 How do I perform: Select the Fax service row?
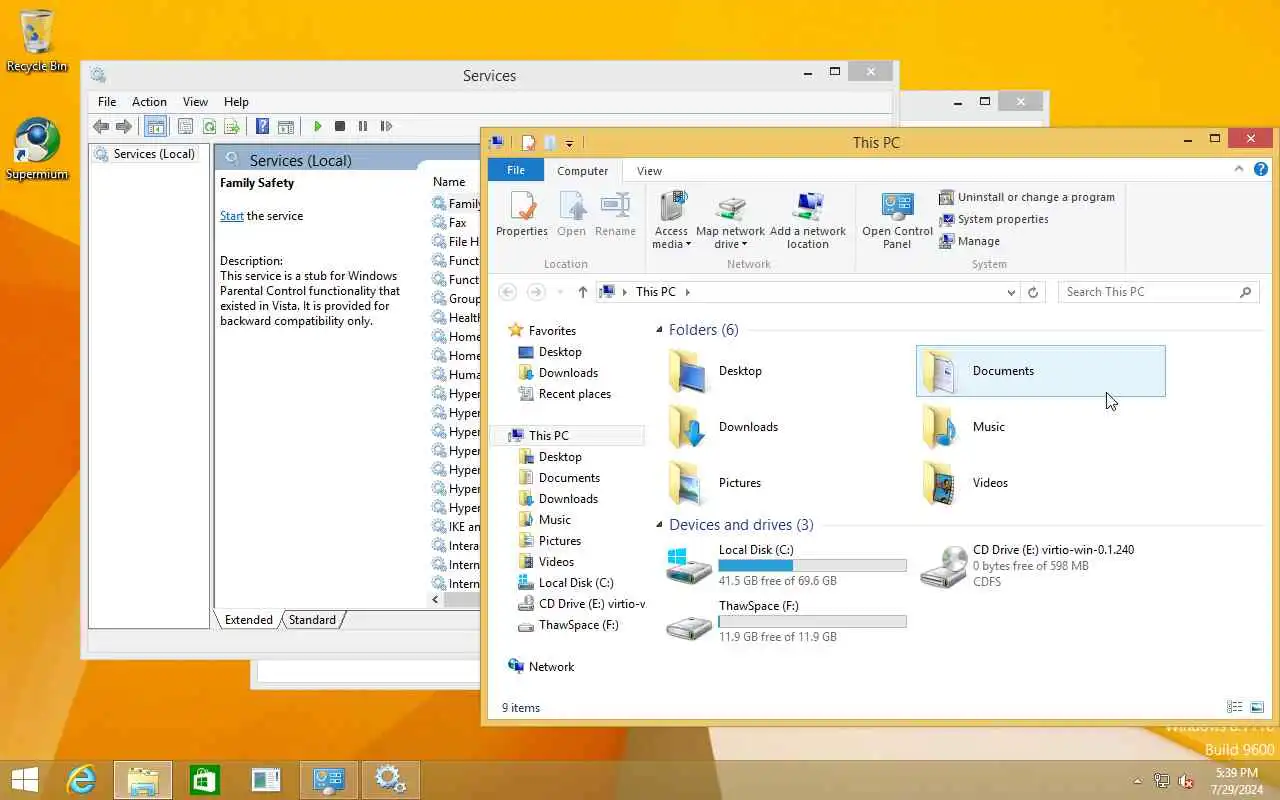point(456,223)
